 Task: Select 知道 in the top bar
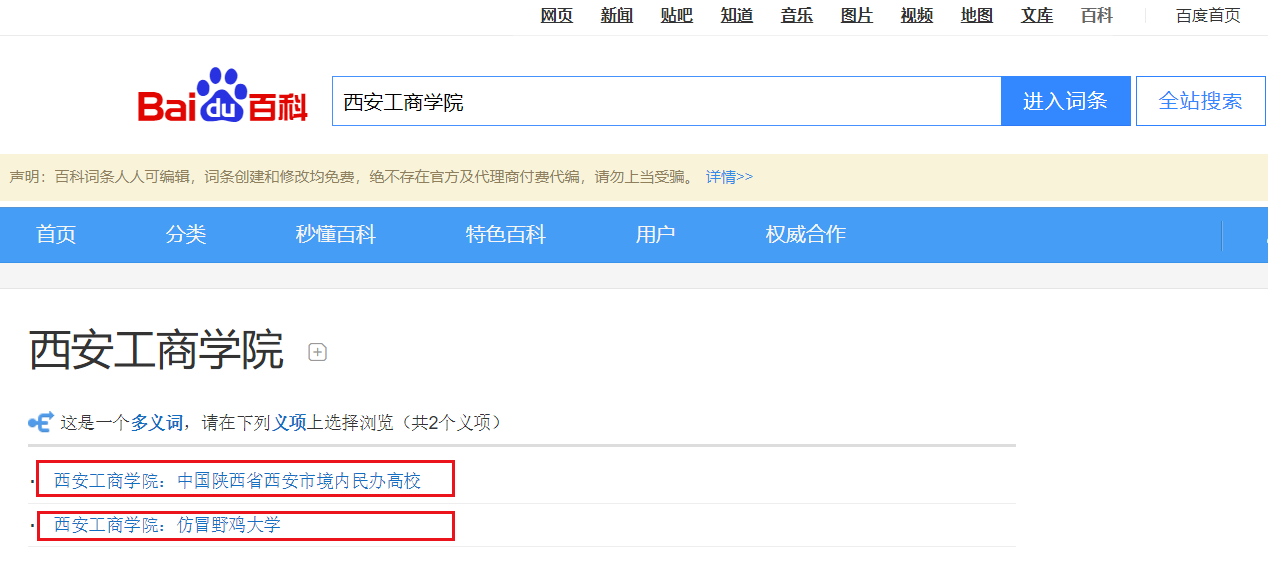[737, 15]
